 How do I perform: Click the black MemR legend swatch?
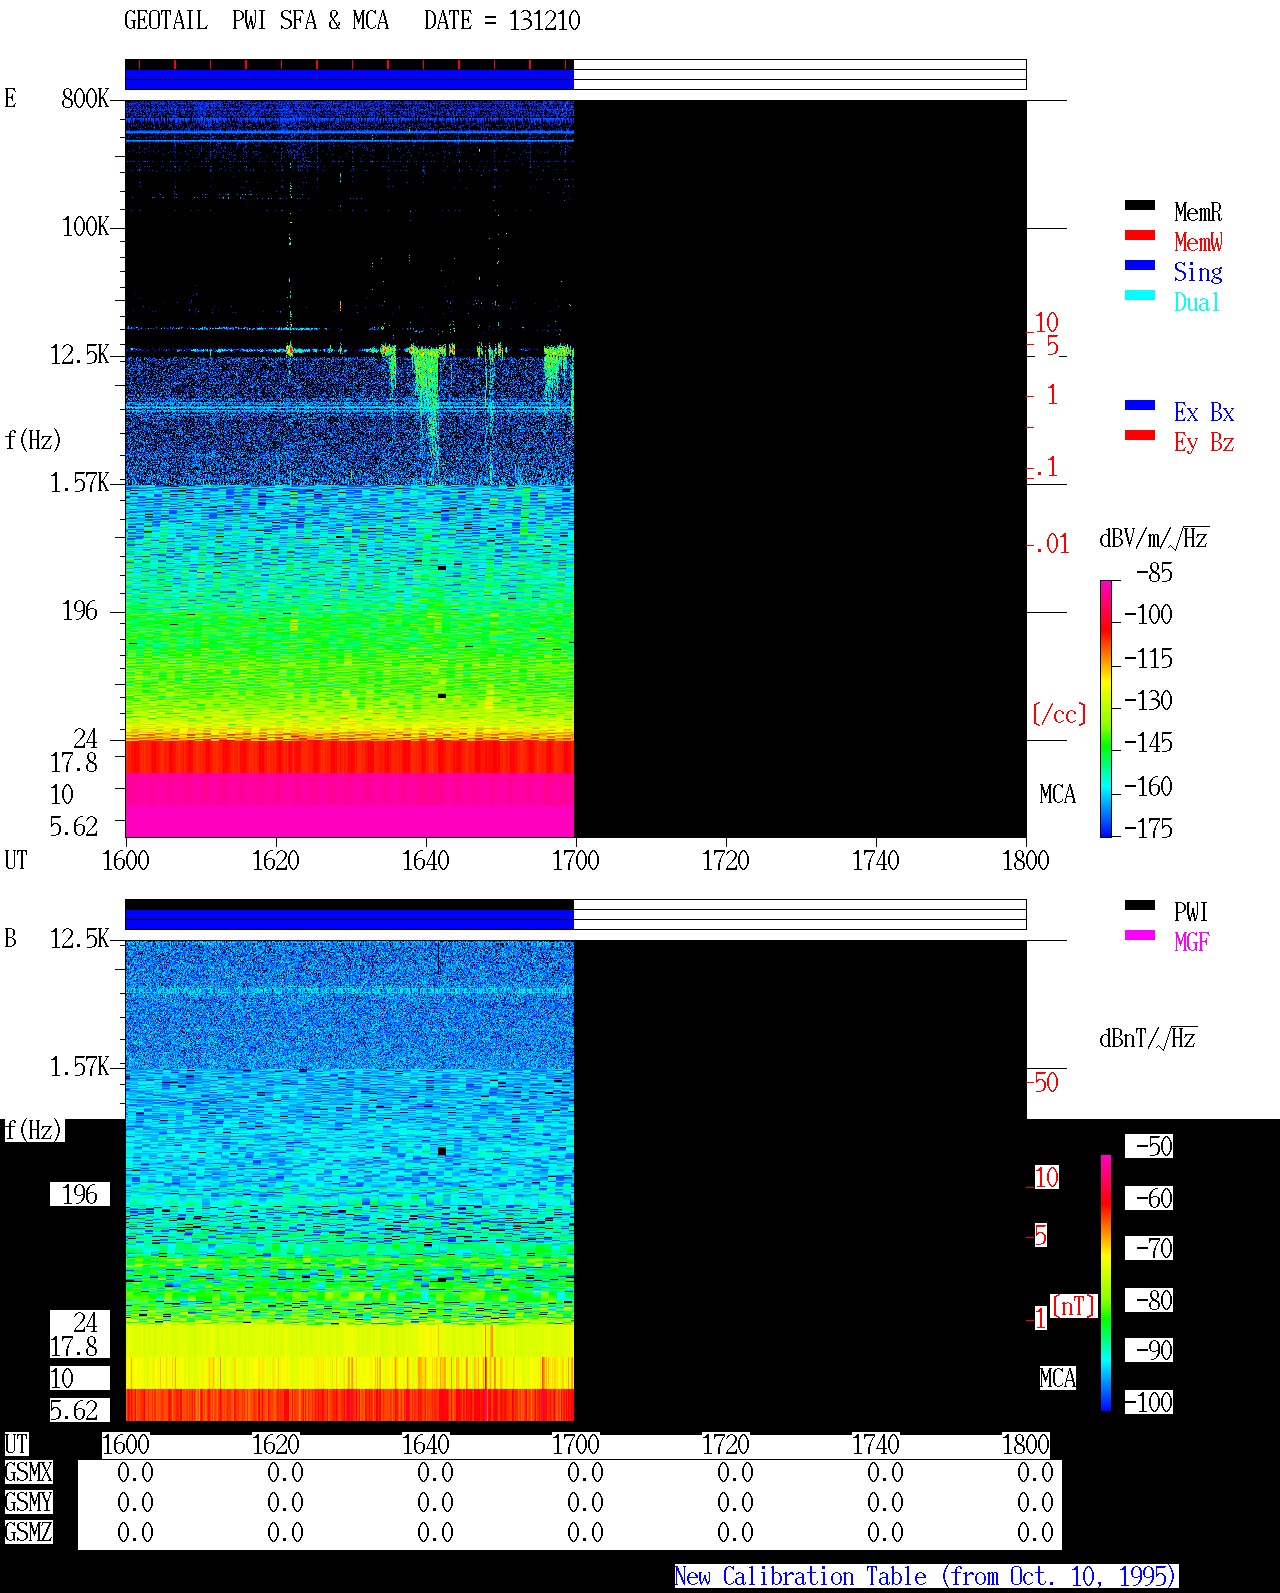(1139, 205)
